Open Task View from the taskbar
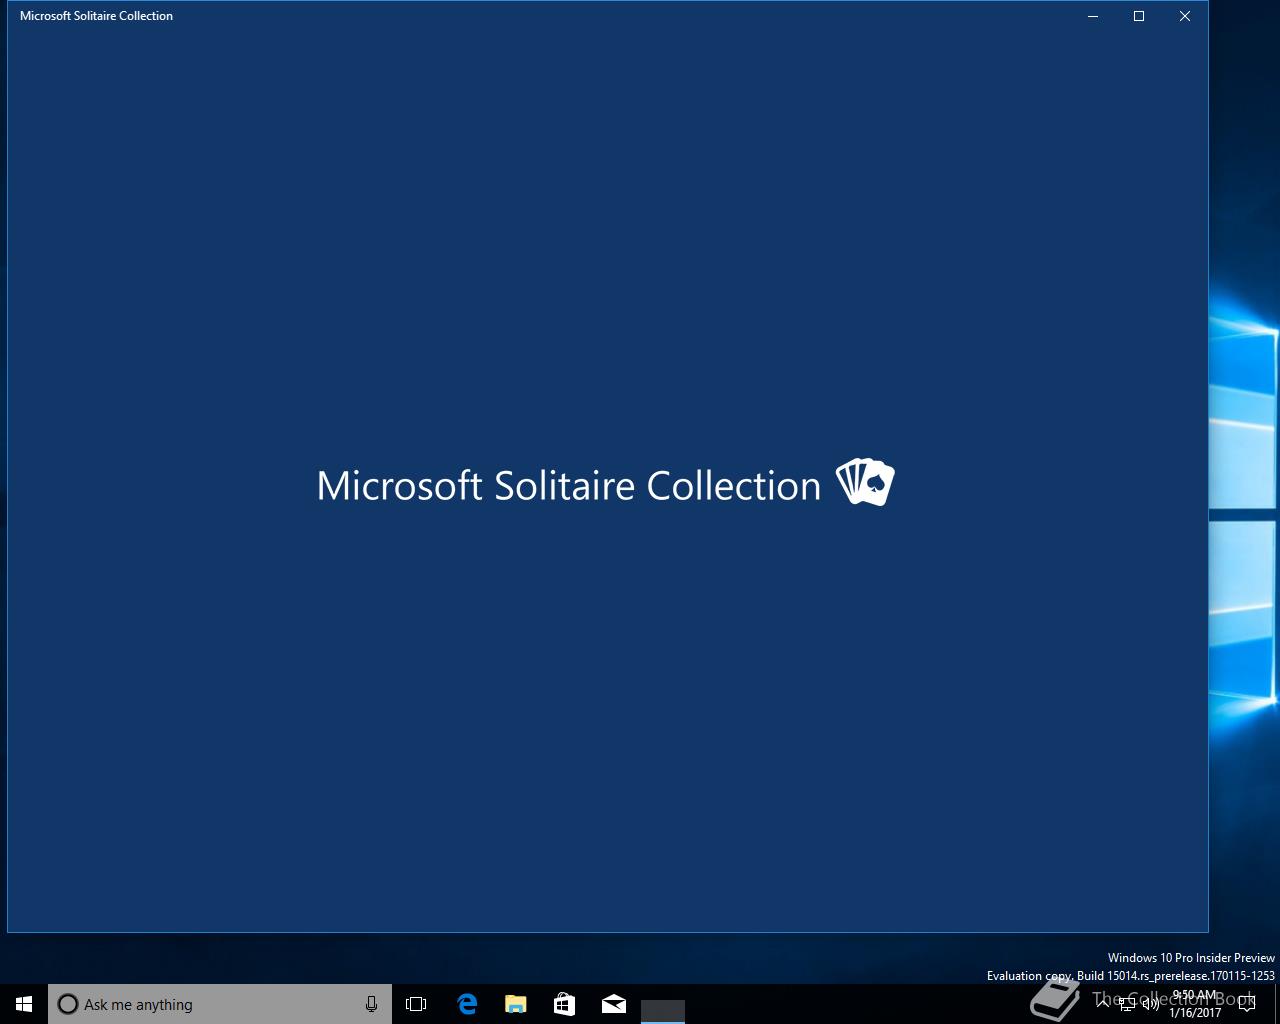The height and width of the screenshot is (1024, 1280). coord(416,1004)
